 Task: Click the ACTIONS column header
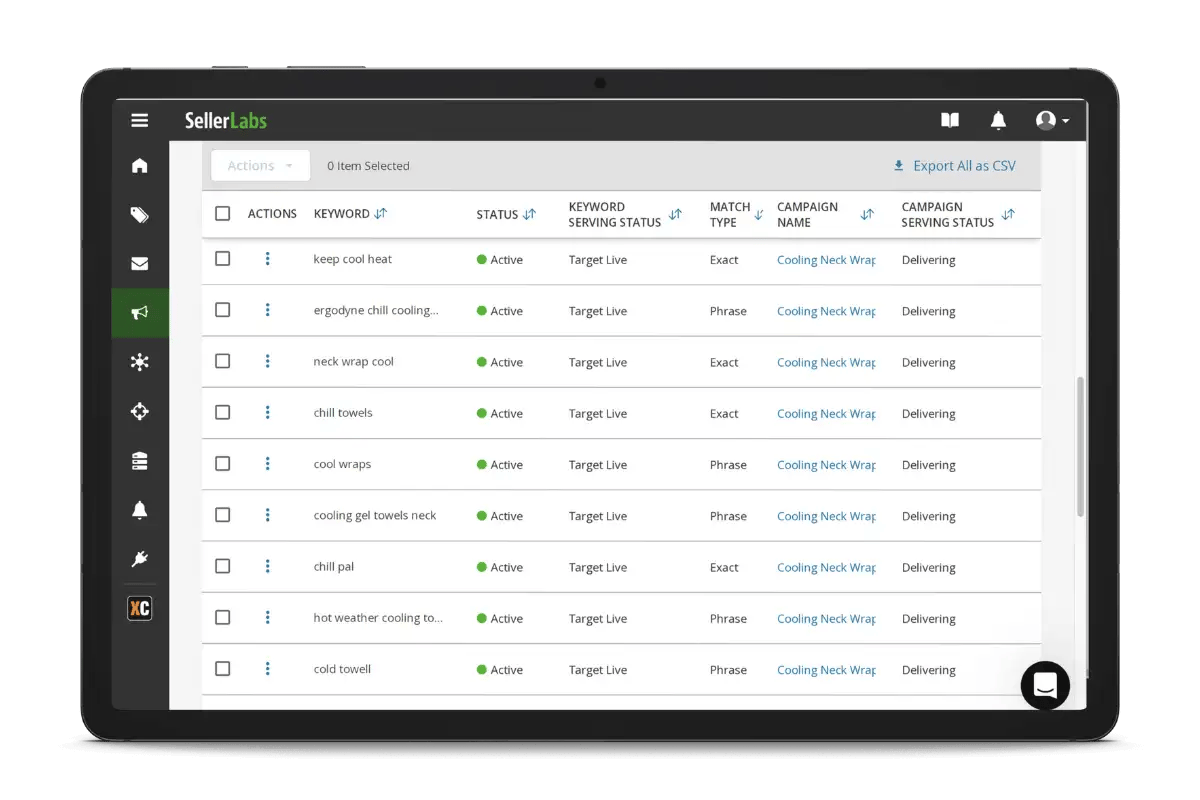(x=272, y=214)
